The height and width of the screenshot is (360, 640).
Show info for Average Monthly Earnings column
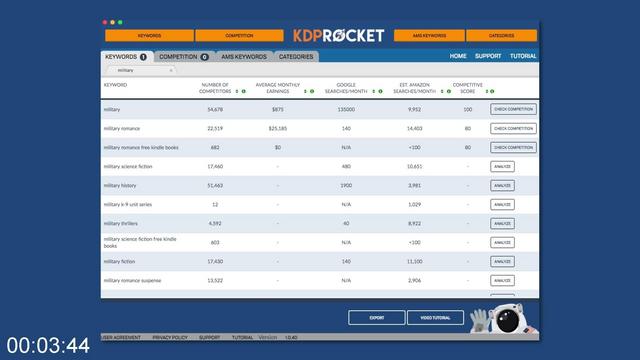pyautogui.click(x=312, y=91)
